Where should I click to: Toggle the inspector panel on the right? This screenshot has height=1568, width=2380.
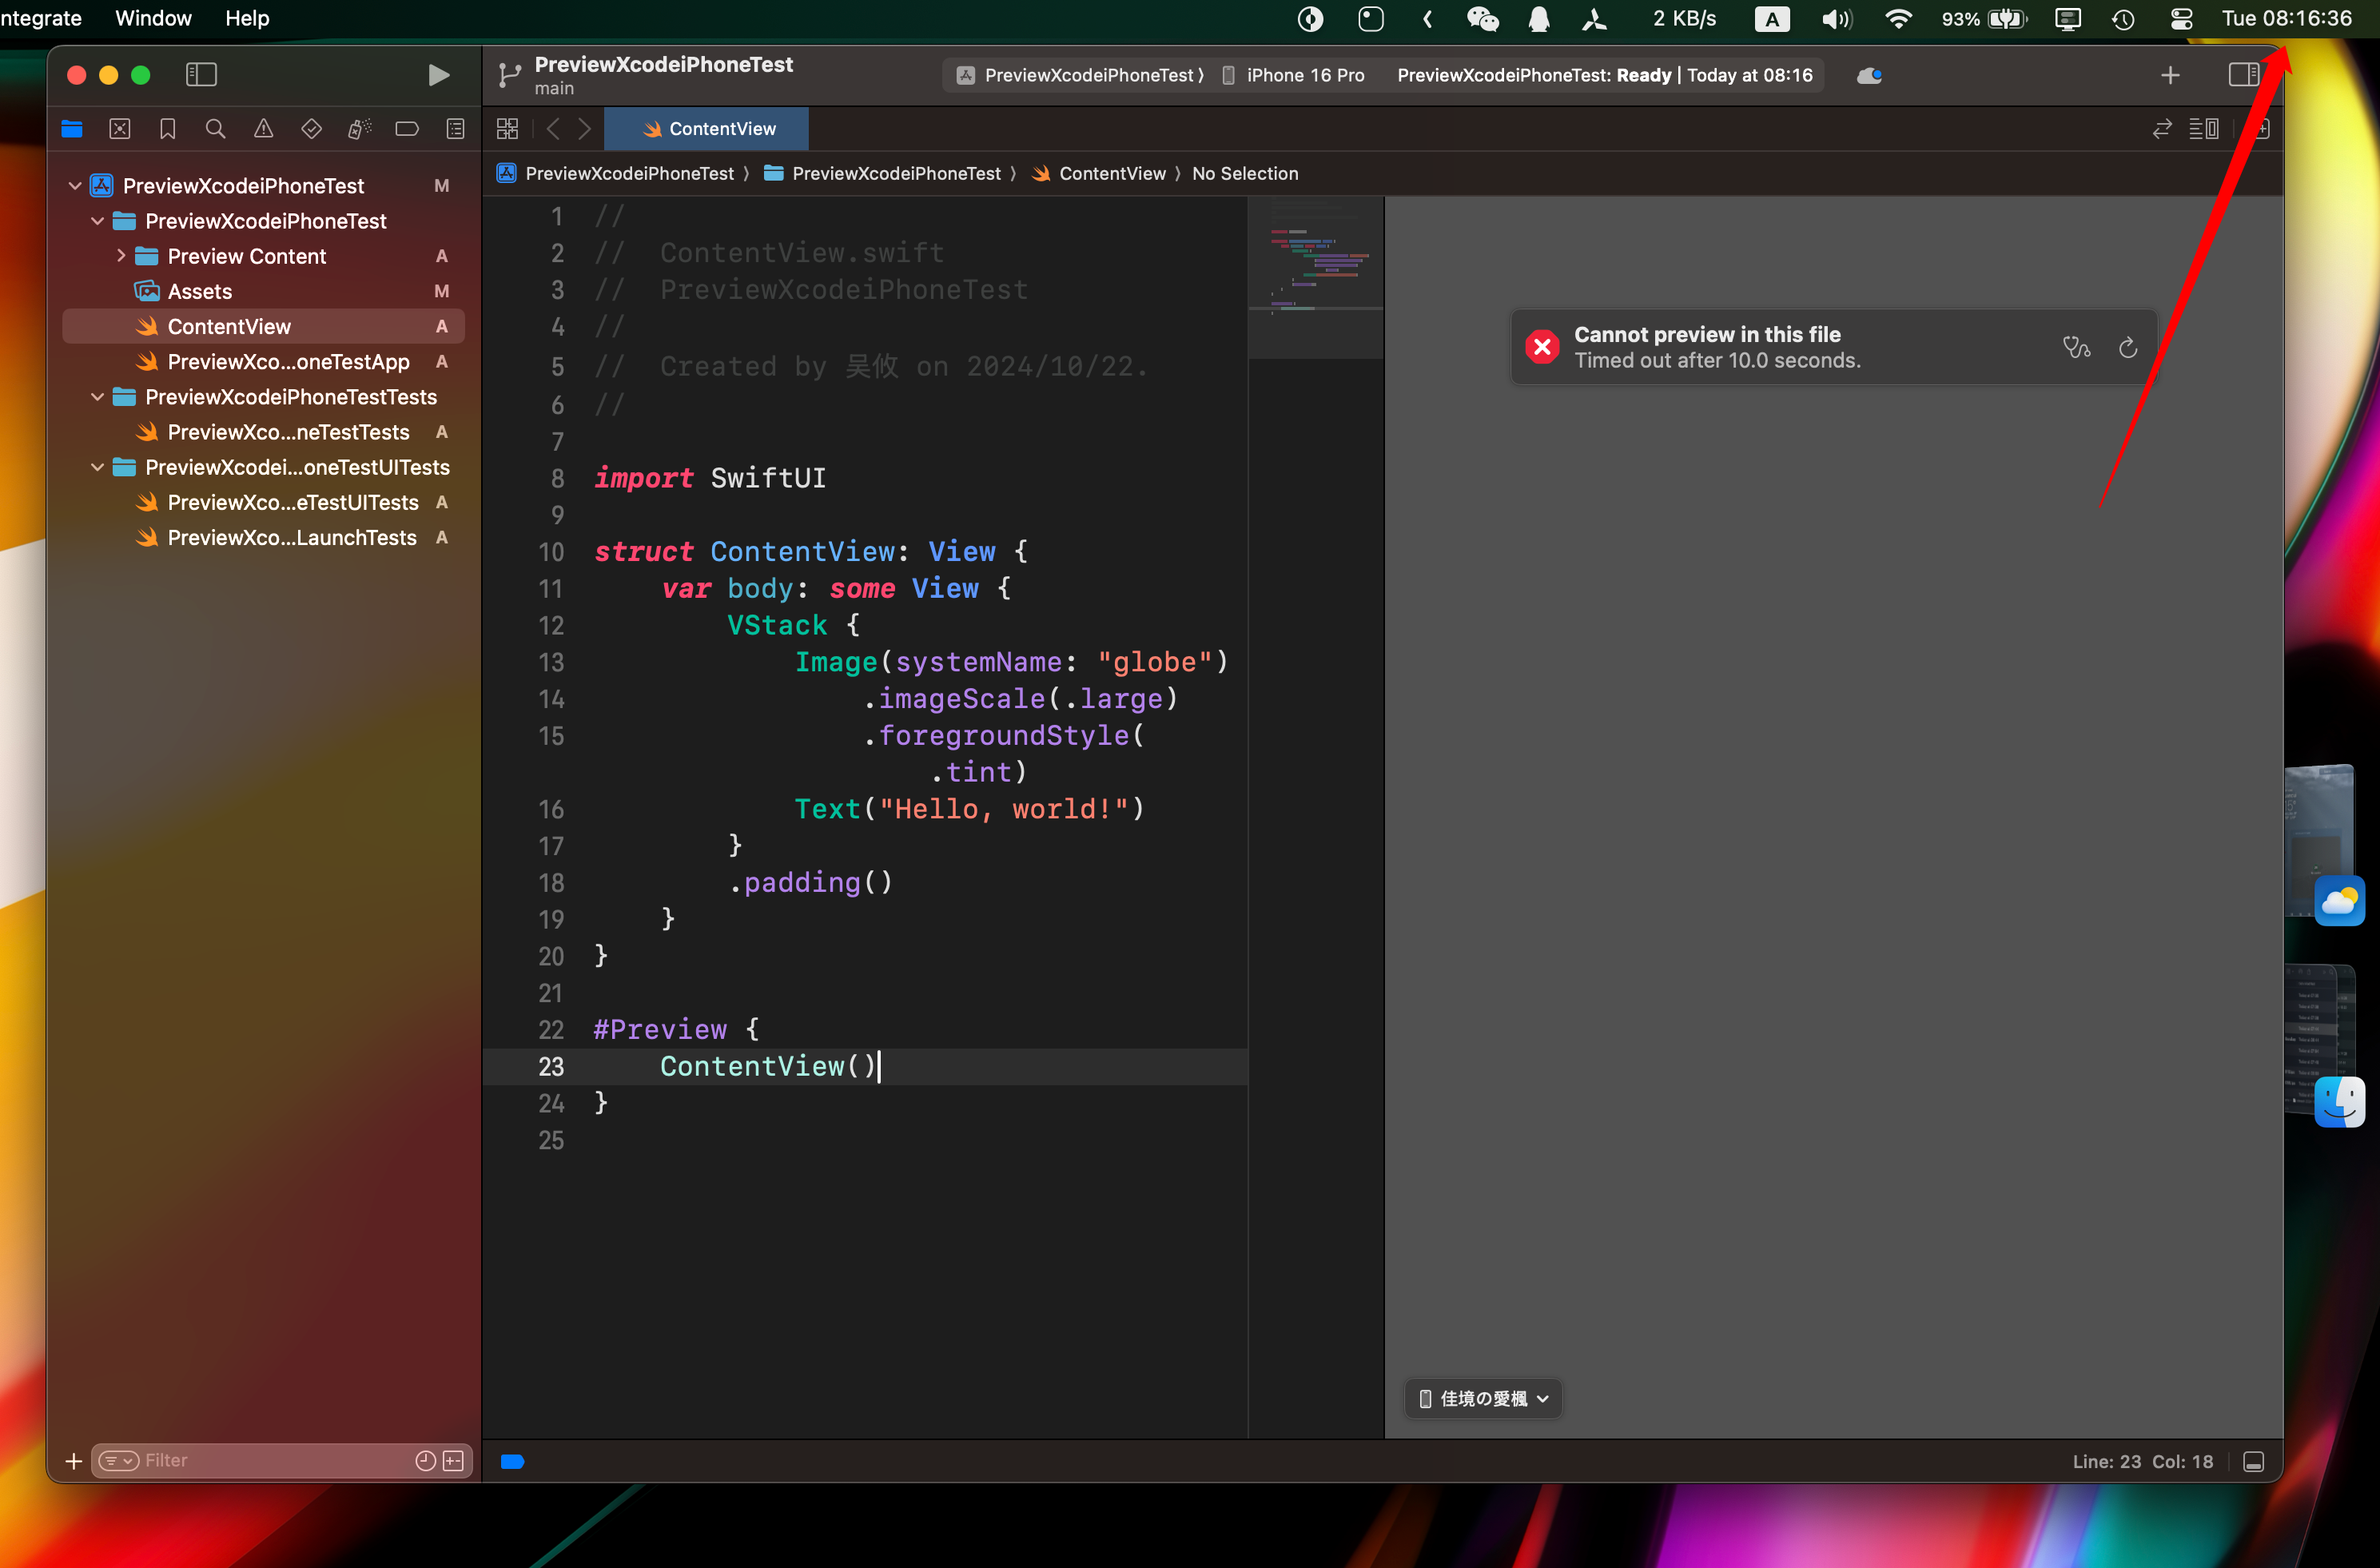point(2243,75)
